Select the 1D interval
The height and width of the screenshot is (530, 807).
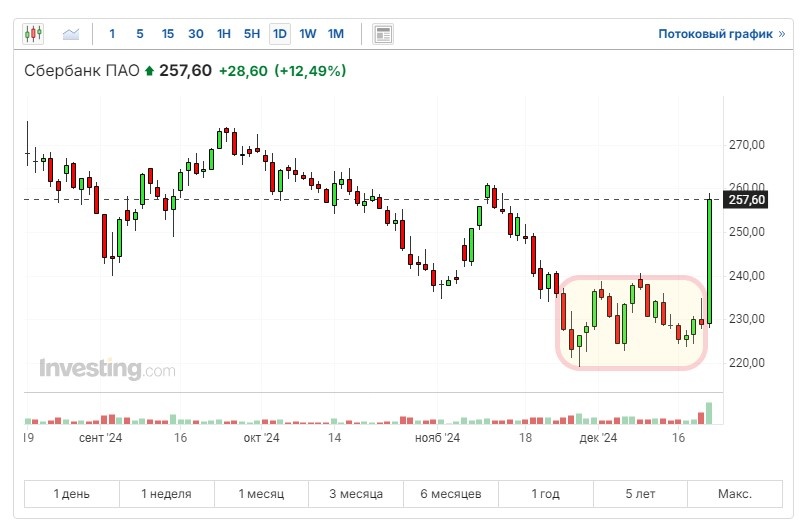tap(280, 34)
